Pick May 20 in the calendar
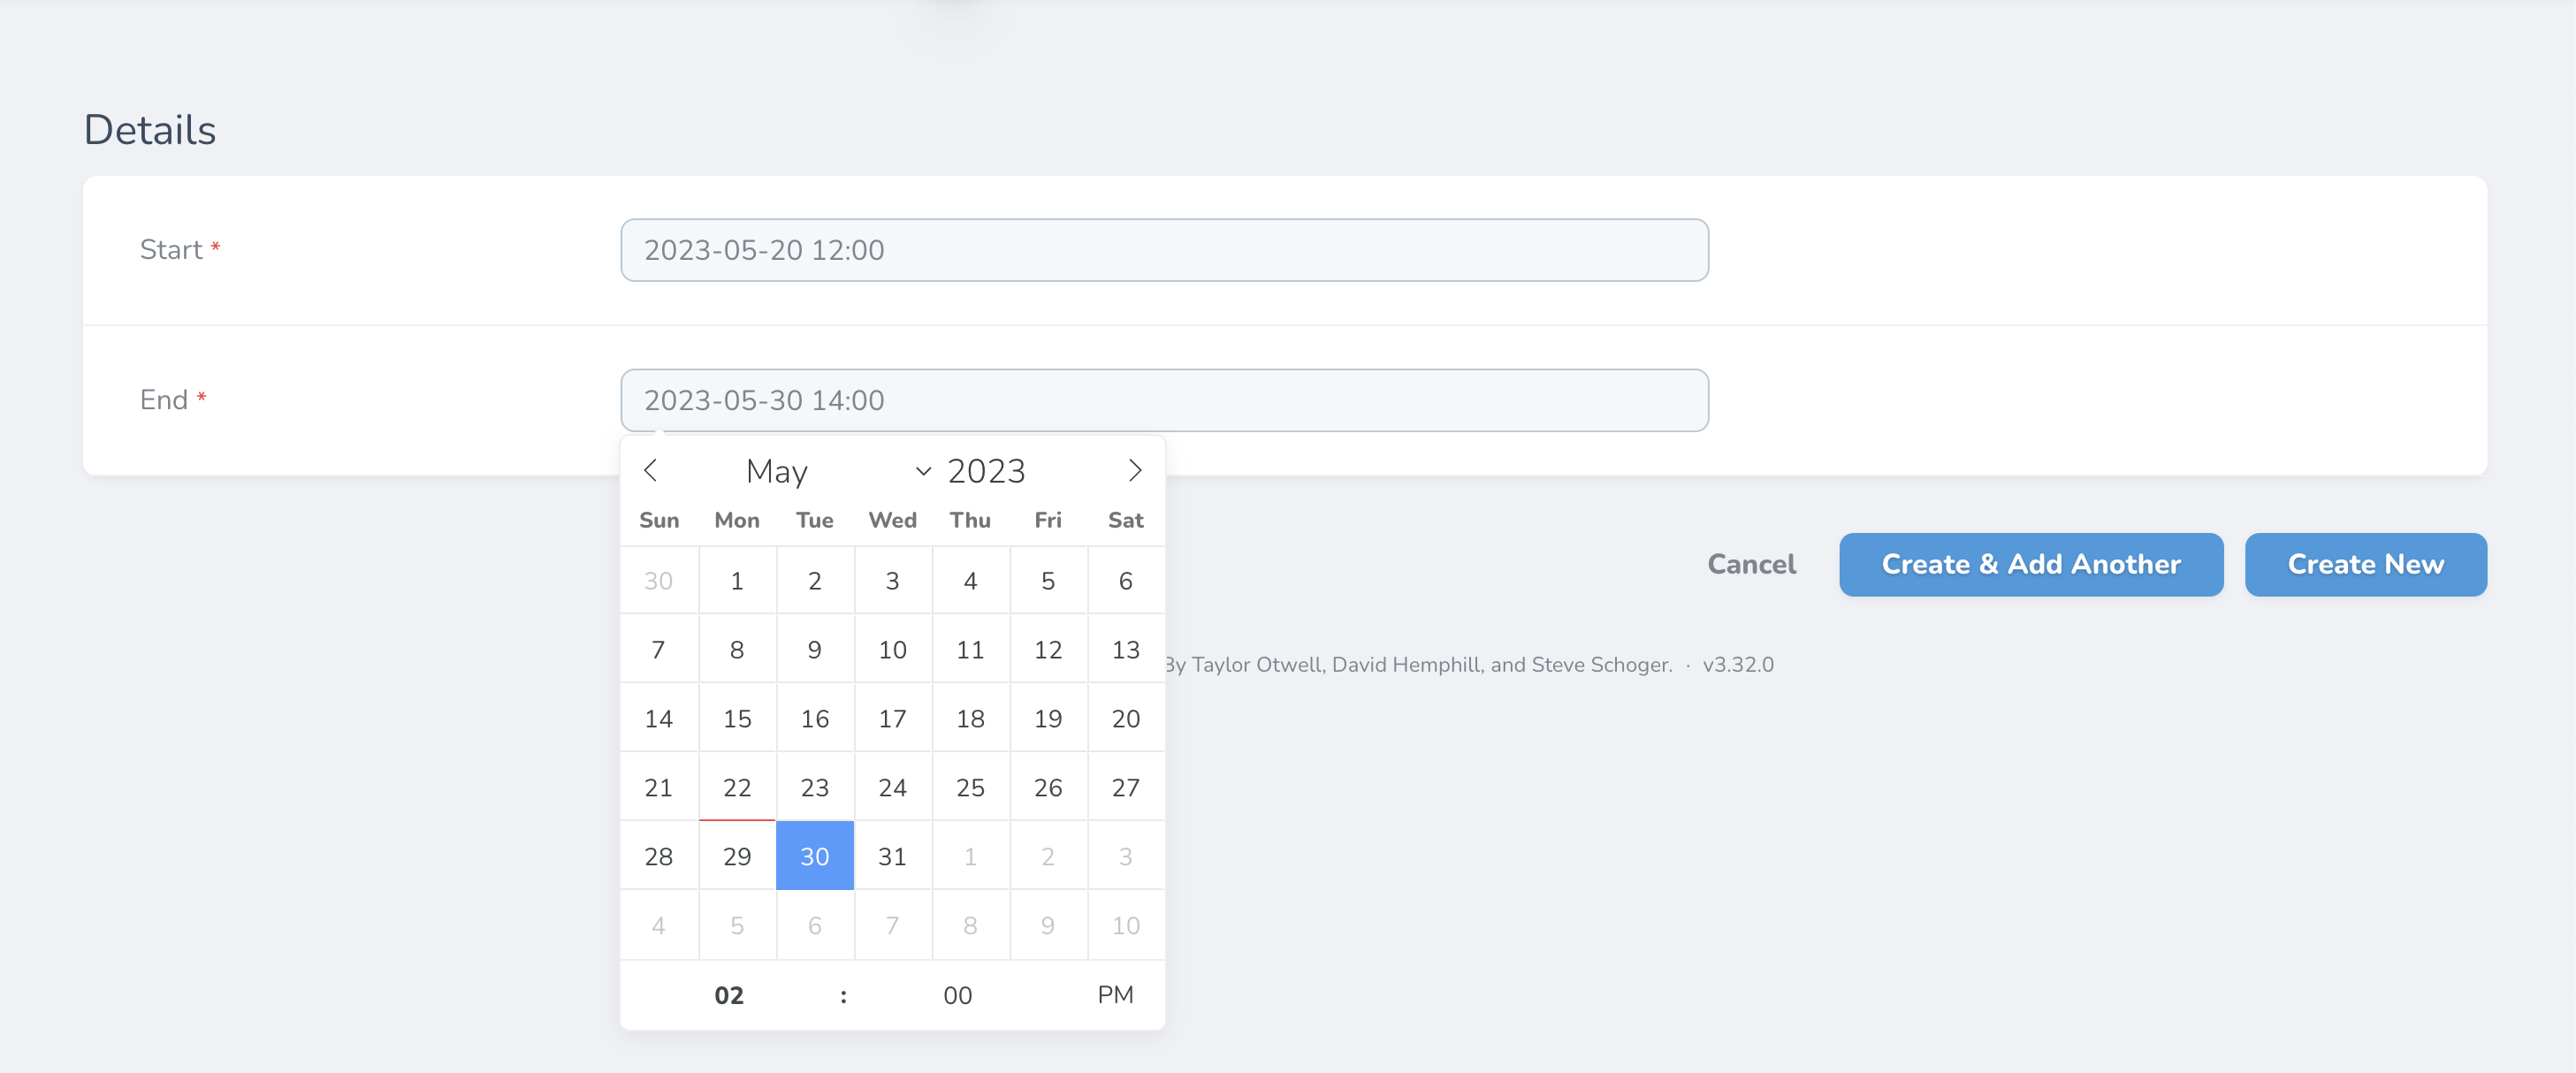The image size is (2576, 1073). (x=1126, y=719)
